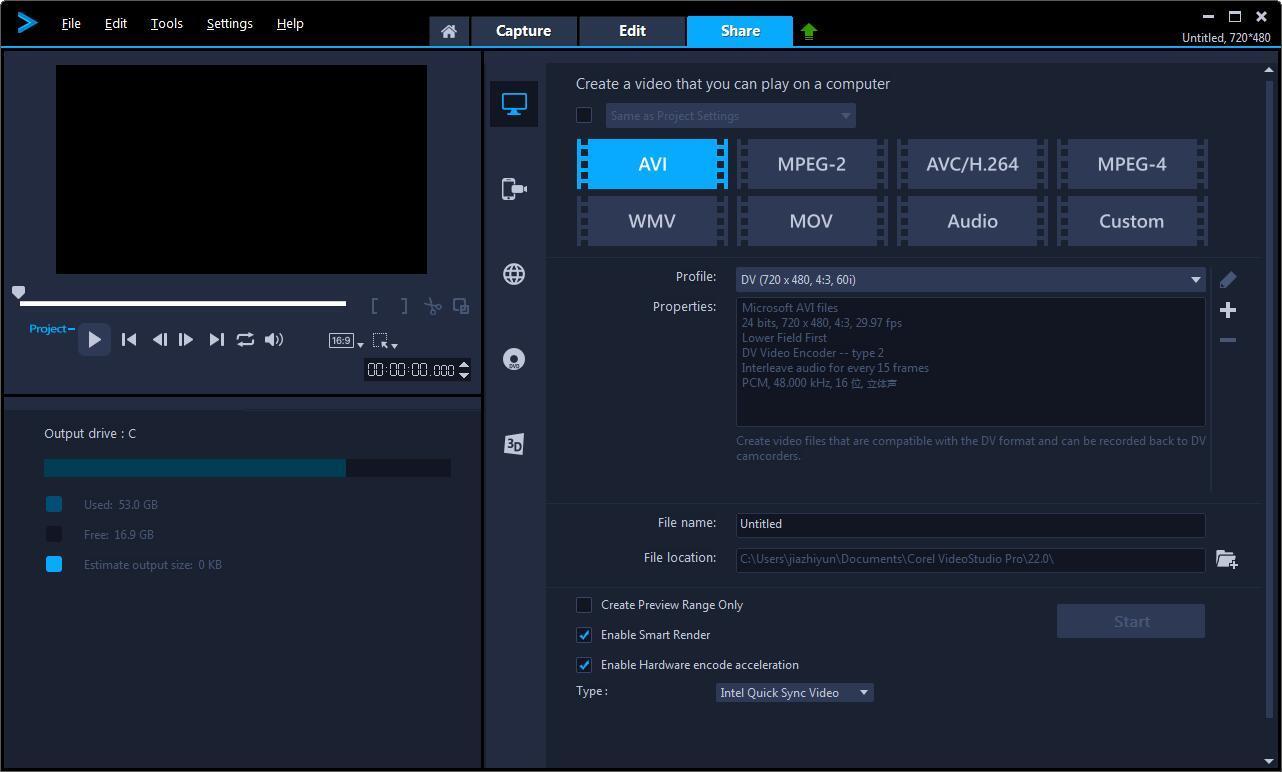Choose the MPEG-2 format button
This screenshot has width=1282, height=772.
tap(812, 164)
